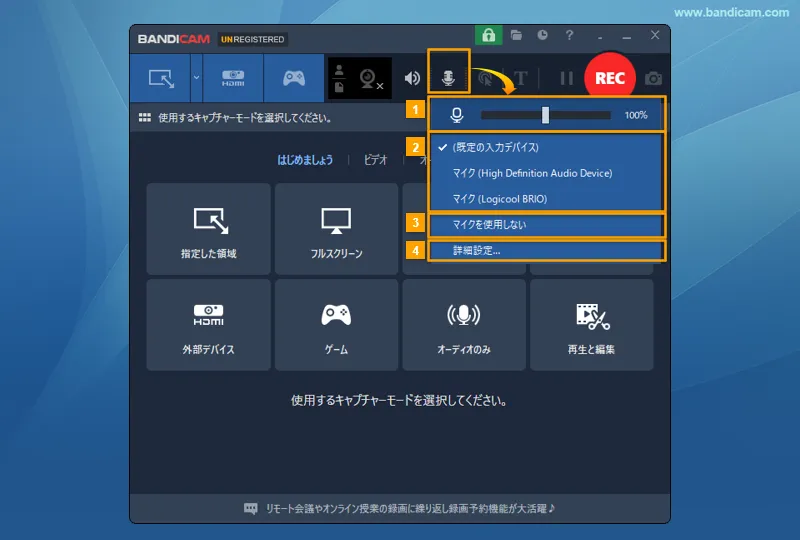The image size is (800, 540).
Task: Switch to HDMI device recording mode
Action: click(x=233, y=78)
